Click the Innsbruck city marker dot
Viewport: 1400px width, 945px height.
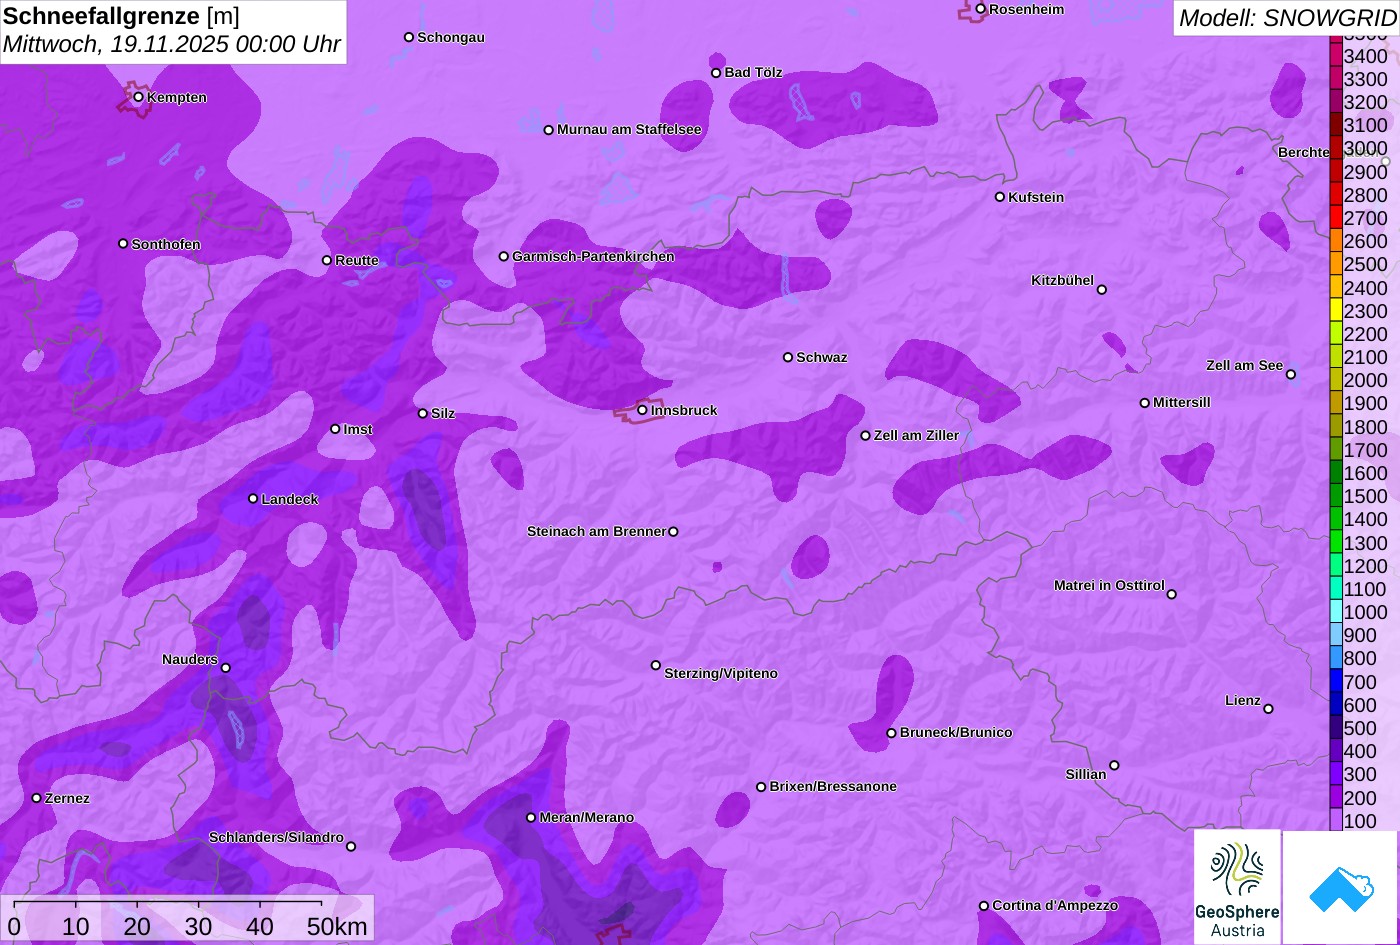point(642,410)
